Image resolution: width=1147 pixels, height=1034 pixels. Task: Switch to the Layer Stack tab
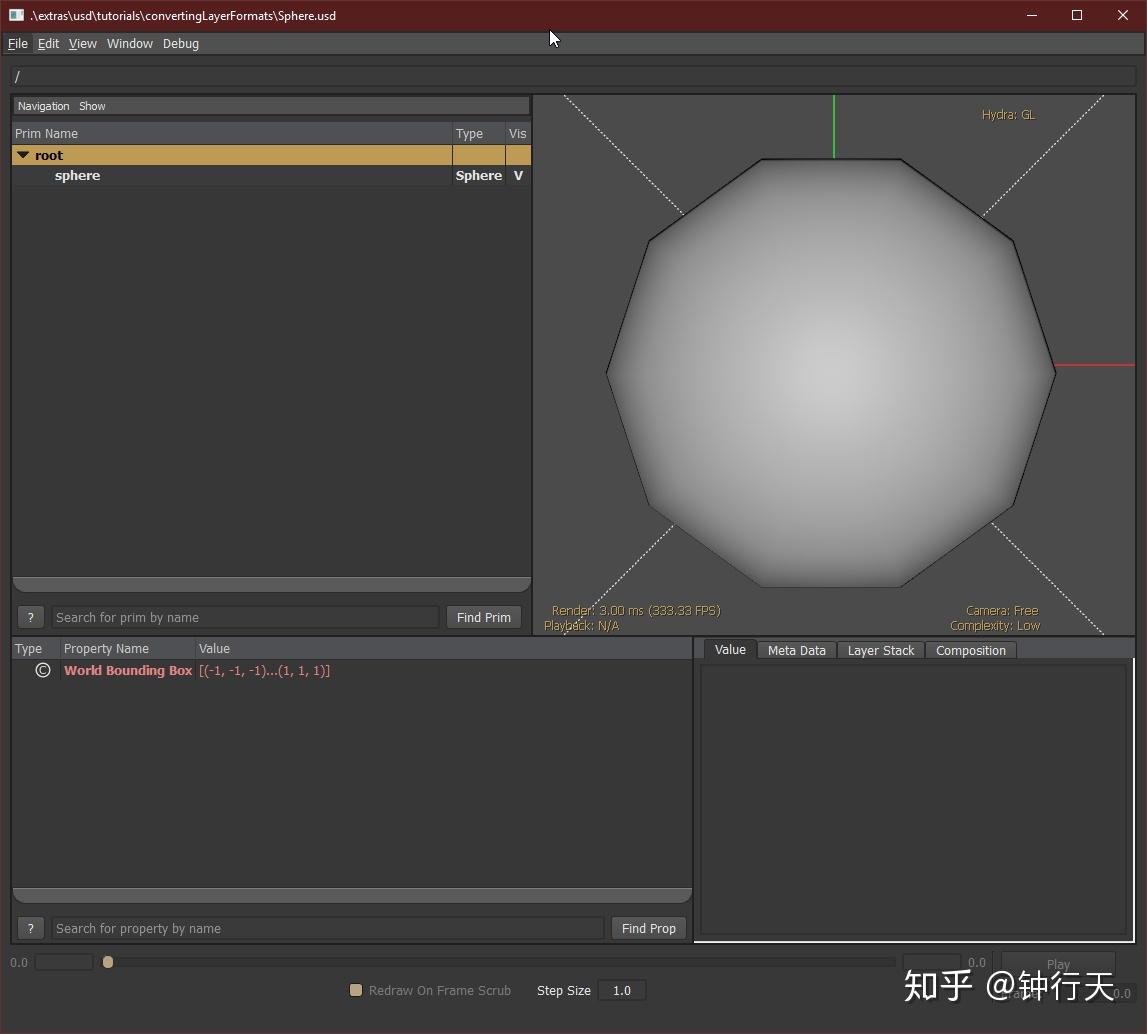point(881,650)
